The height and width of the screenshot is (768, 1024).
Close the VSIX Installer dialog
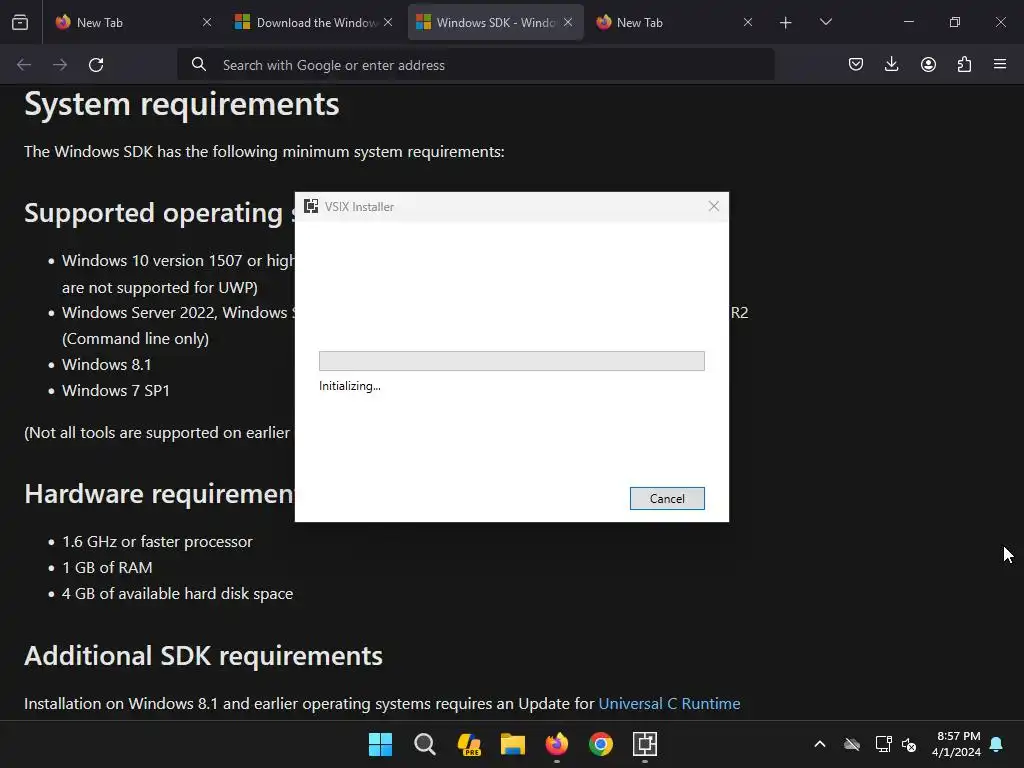coord(714,206)
